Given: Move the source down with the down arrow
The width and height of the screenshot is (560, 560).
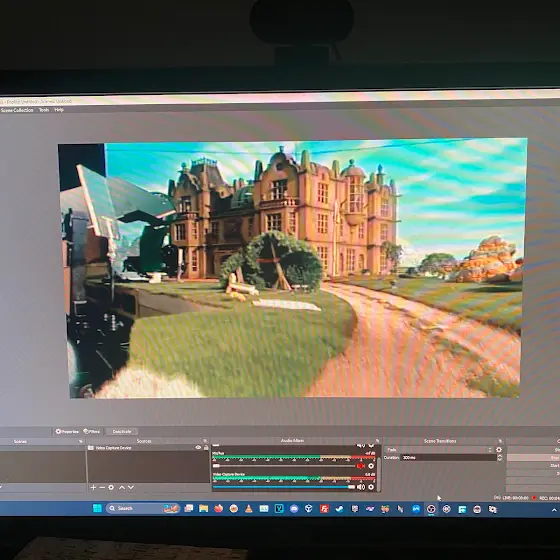Looking at the screenshot, I should coord(131,487).
